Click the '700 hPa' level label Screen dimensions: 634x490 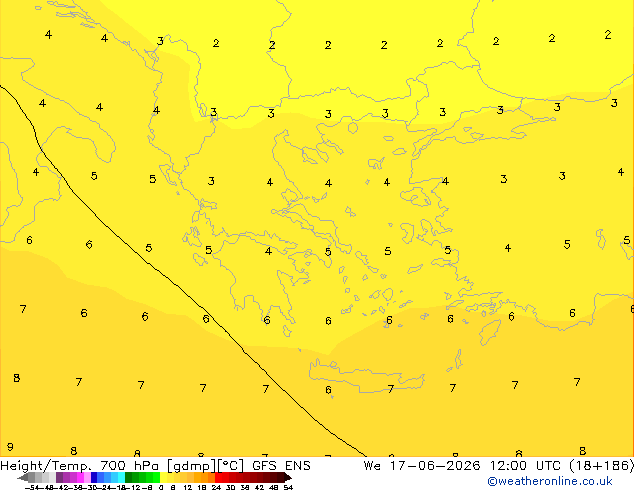coord(129,466)
